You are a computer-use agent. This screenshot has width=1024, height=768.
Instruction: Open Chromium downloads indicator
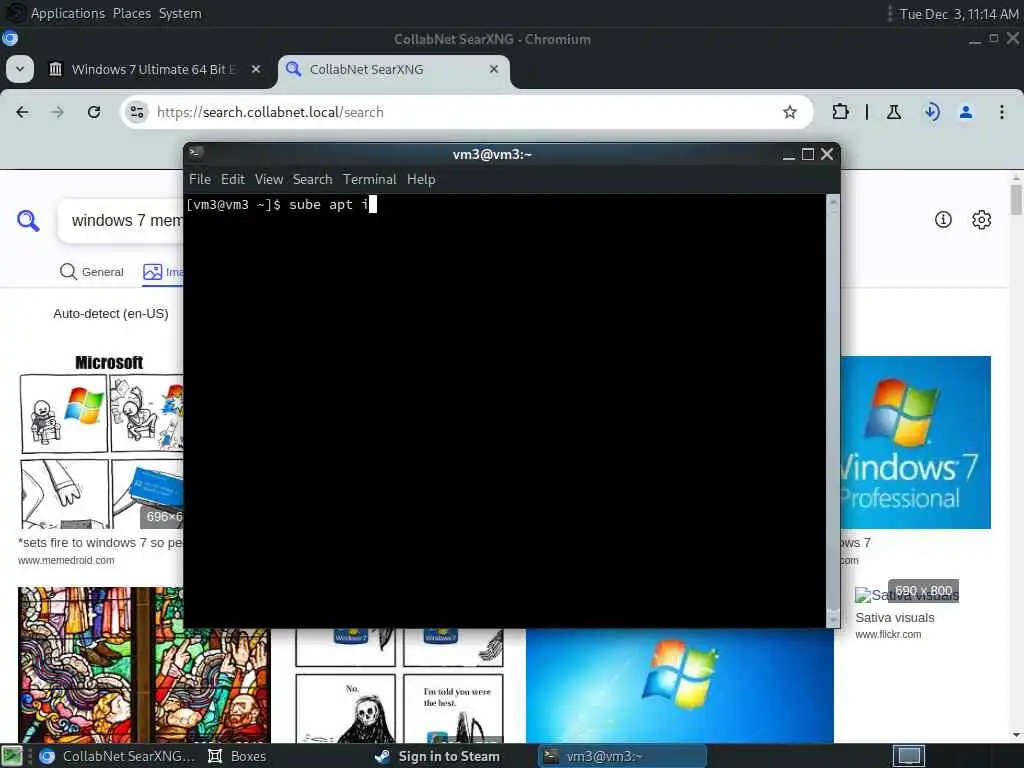pyautogui.click(x=932, y=112)
